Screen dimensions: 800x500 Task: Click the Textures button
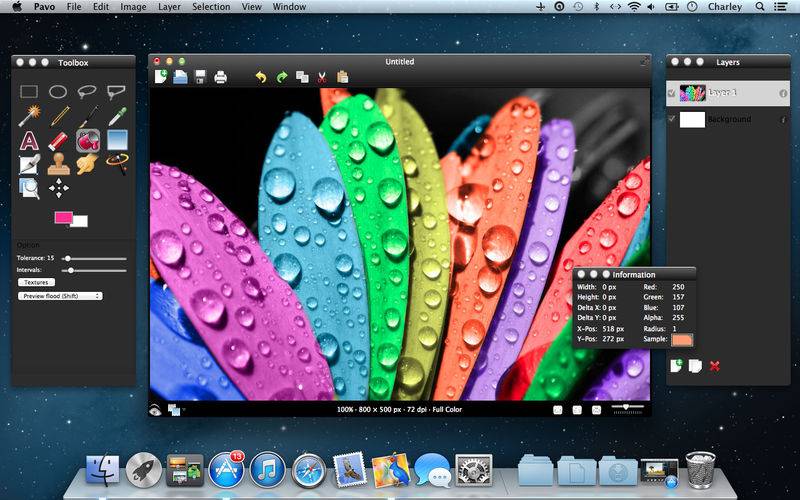click(36, 282)
